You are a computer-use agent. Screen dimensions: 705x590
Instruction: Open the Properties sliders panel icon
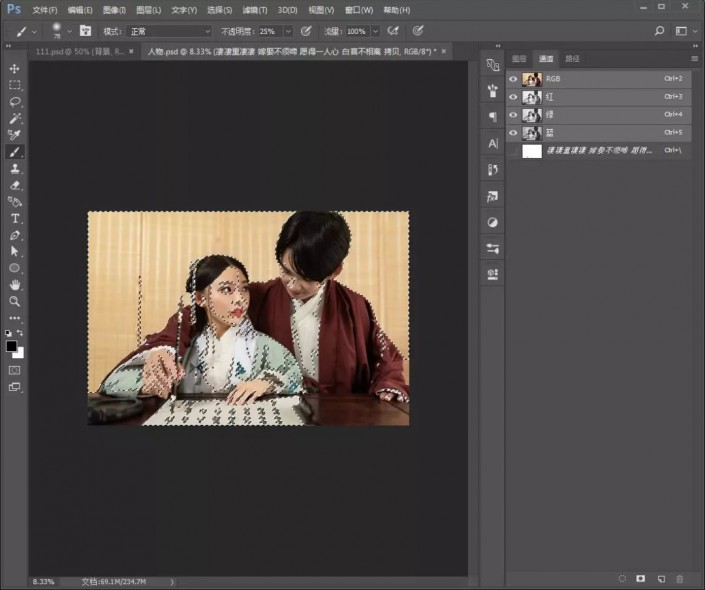[493, 248]
